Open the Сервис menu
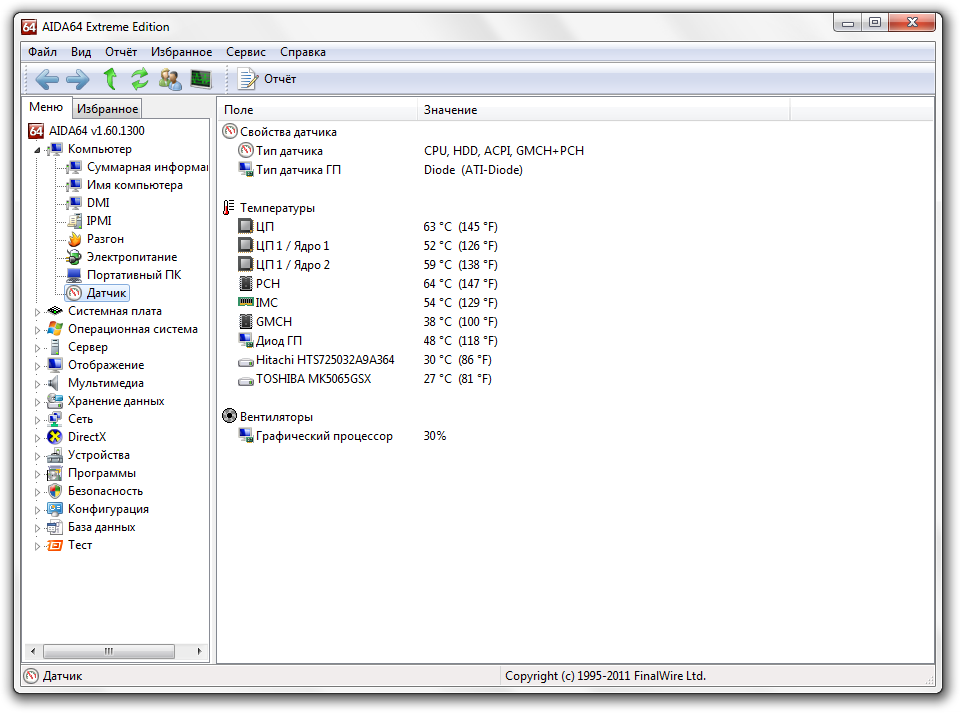This screenshot has height=713, width=961. pyautogui.click(x=246, y=52)
